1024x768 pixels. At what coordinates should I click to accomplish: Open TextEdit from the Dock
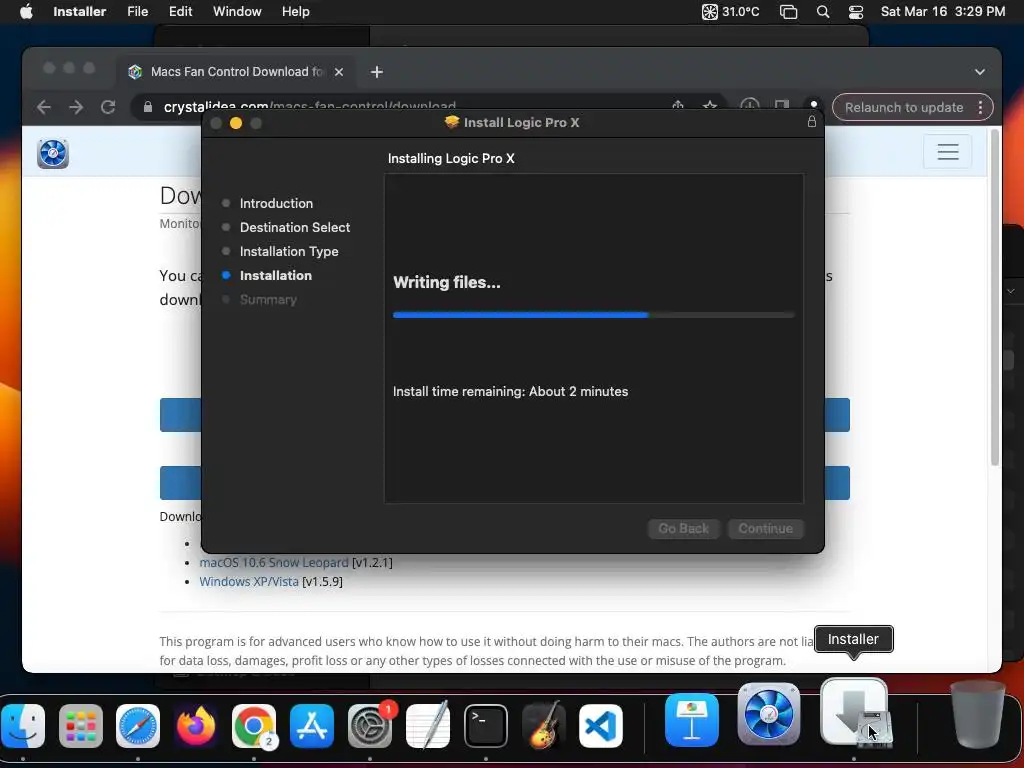point(428,726)
